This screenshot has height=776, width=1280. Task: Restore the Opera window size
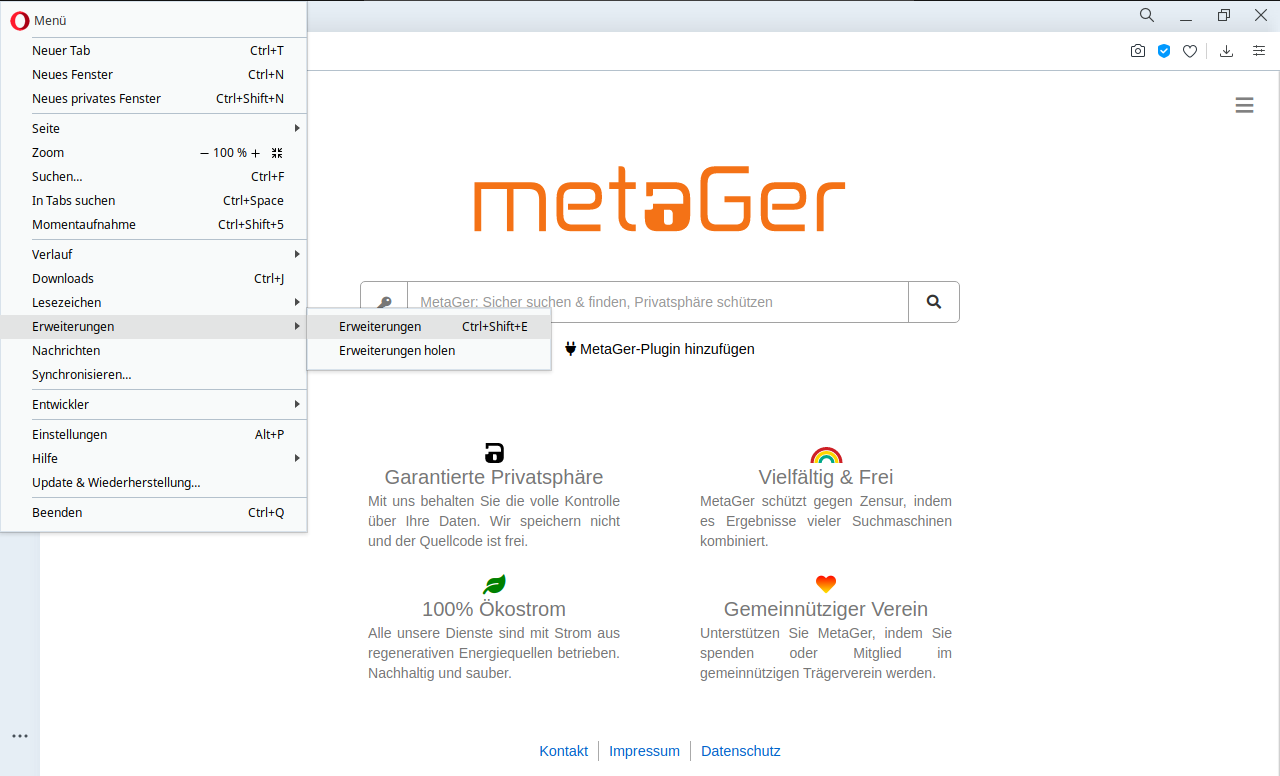(x=1224, y=15)
